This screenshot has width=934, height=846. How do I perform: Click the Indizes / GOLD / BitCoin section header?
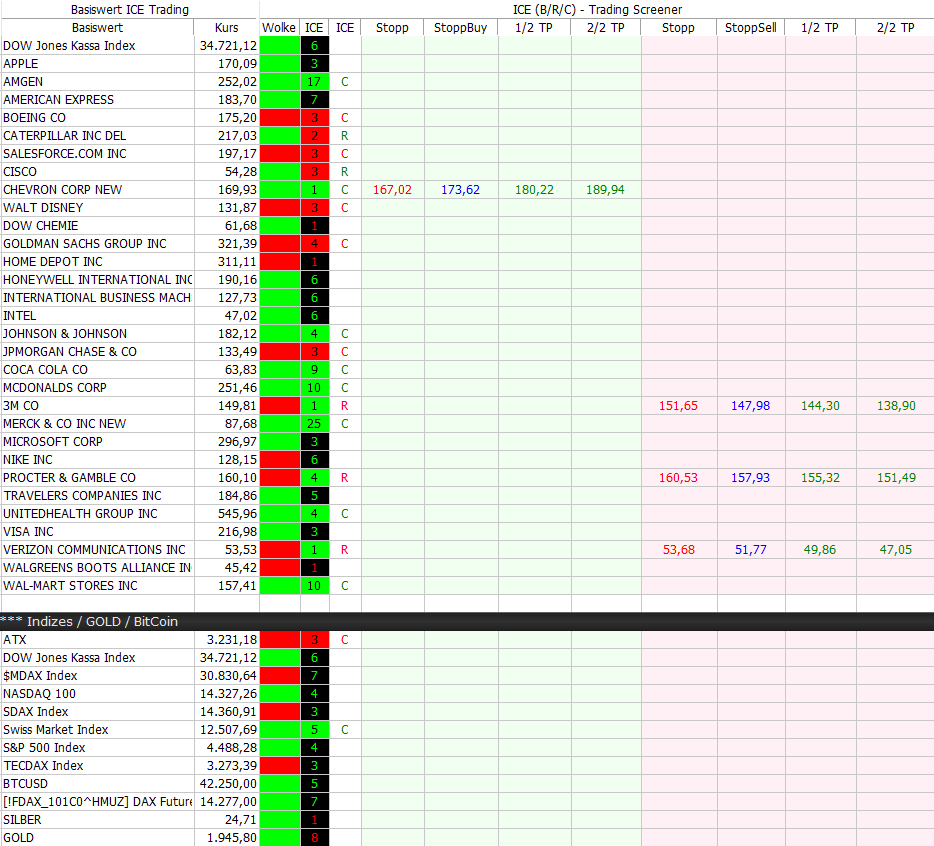click(x=467, y=621)
